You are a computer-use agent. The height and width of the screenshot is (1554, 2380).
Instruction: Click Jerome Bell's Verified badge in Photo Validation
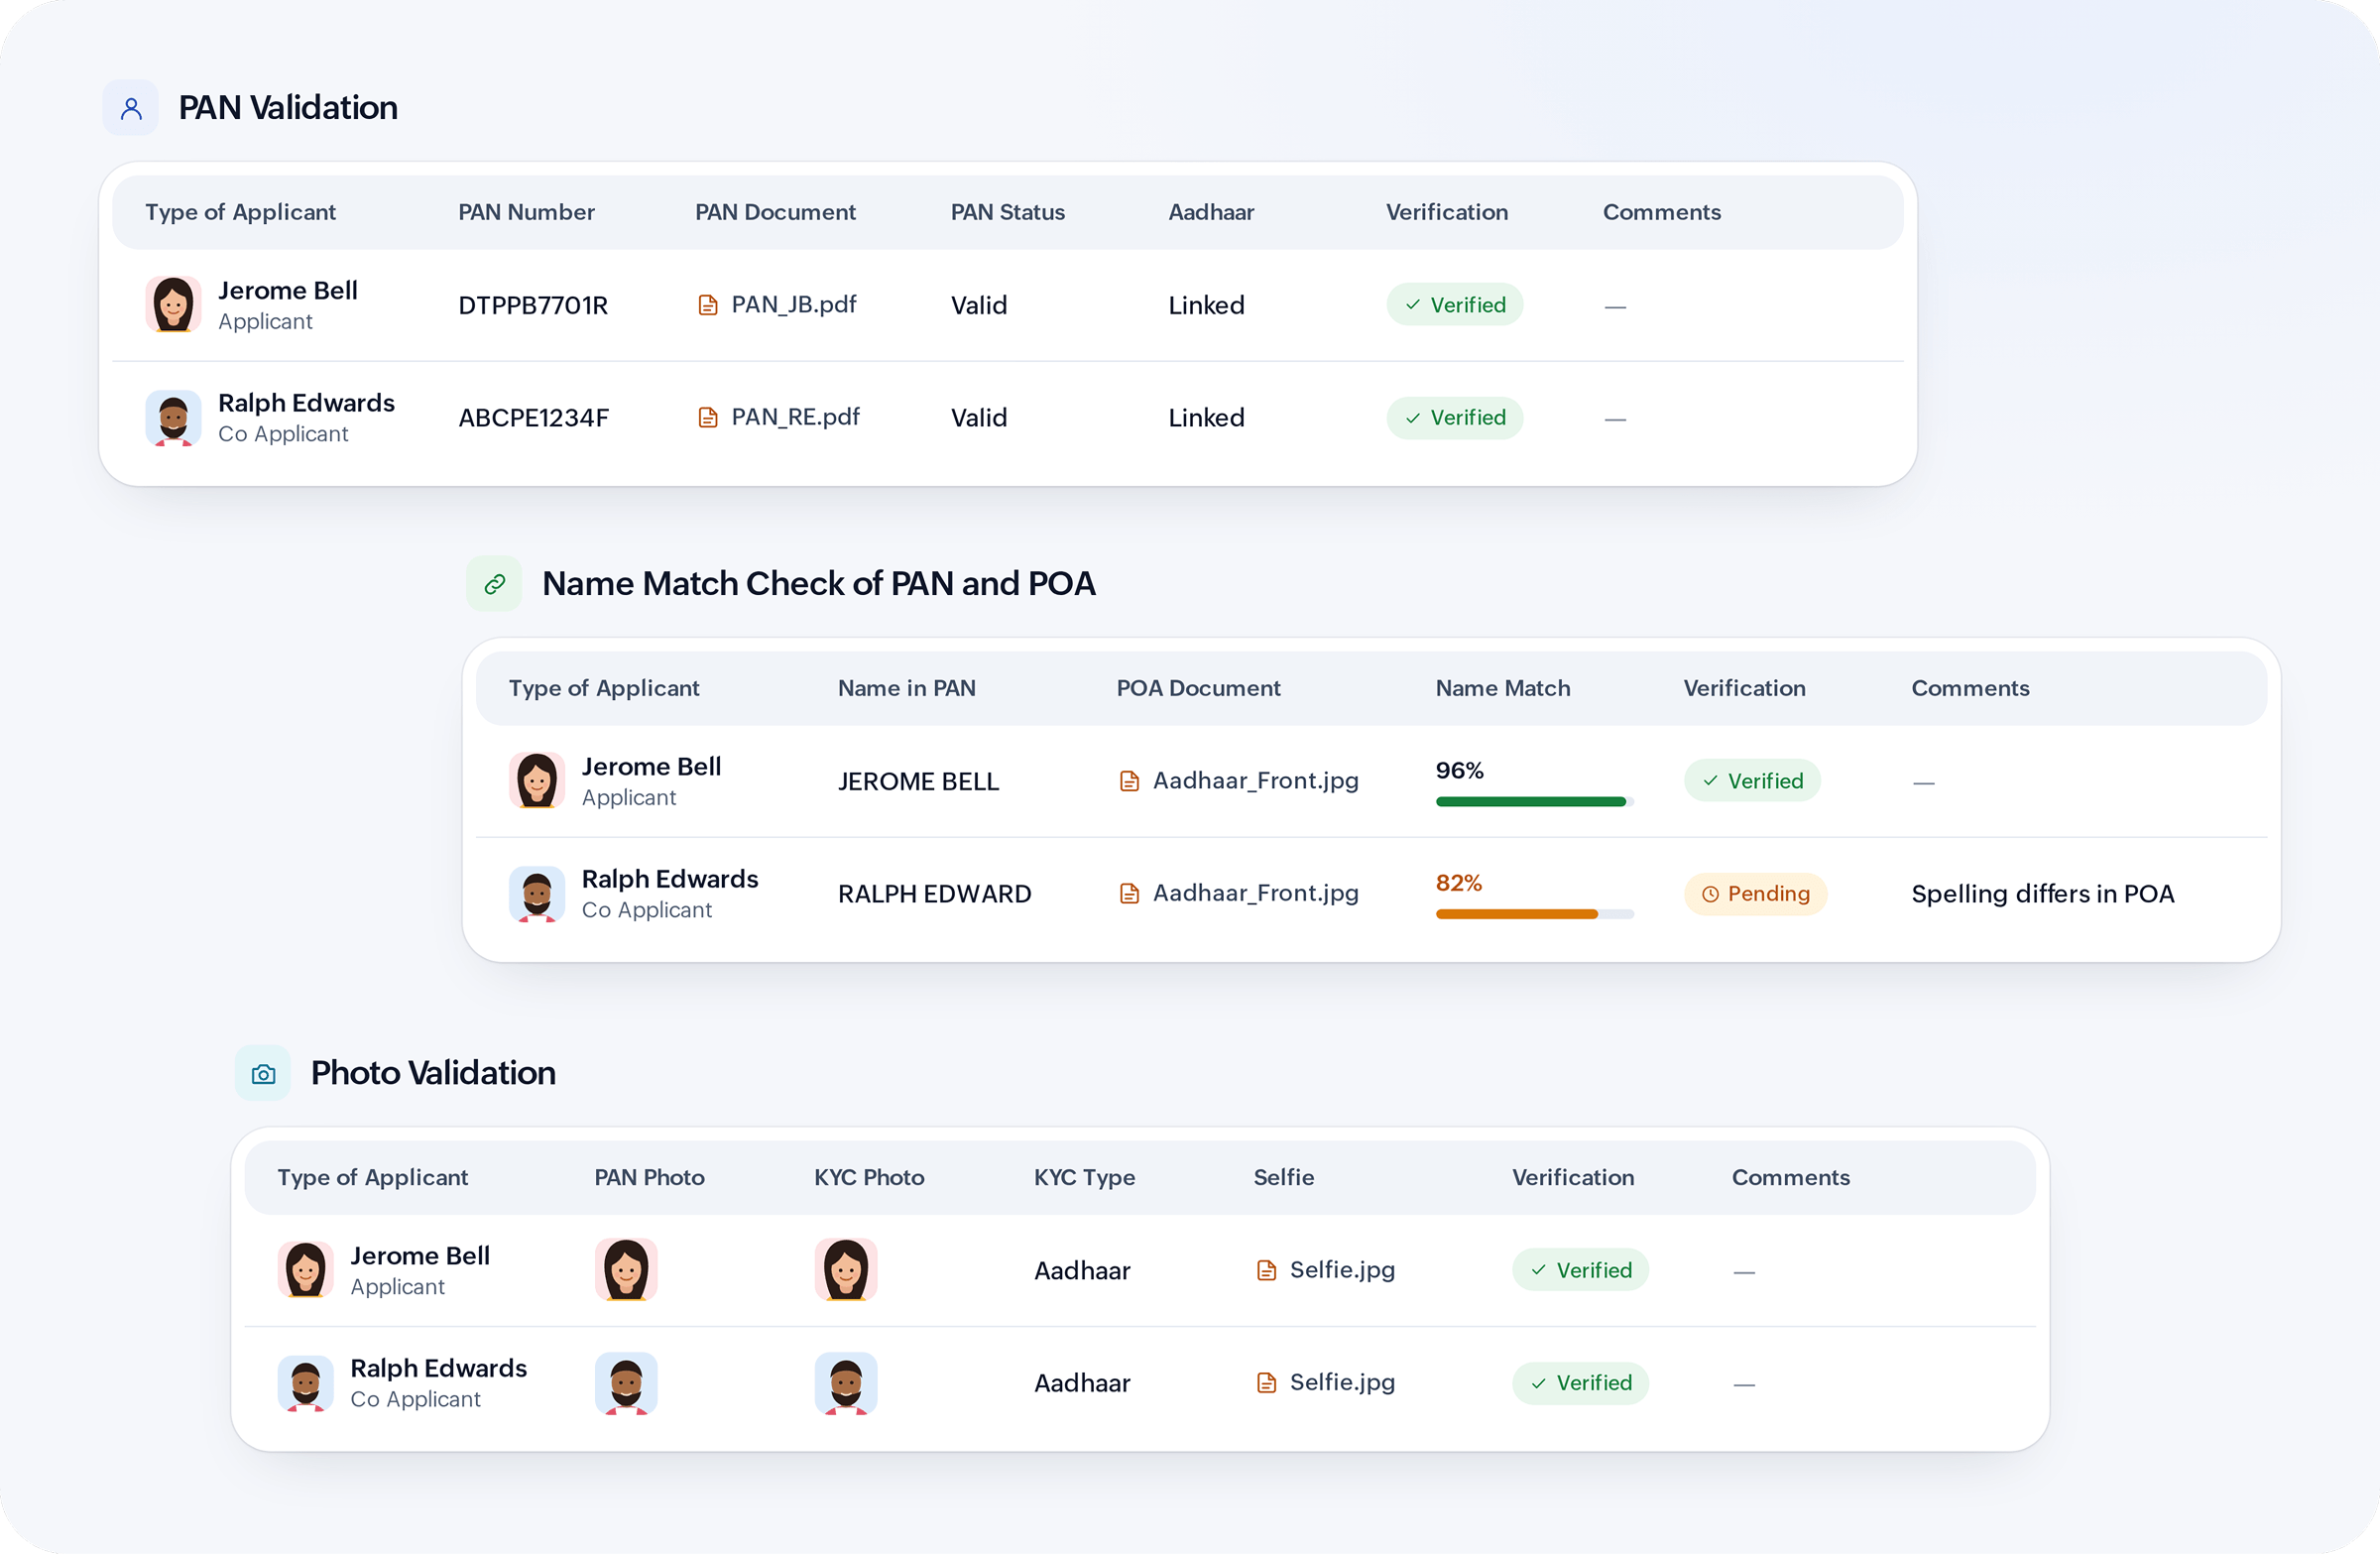click(x=1581, y=1270)
